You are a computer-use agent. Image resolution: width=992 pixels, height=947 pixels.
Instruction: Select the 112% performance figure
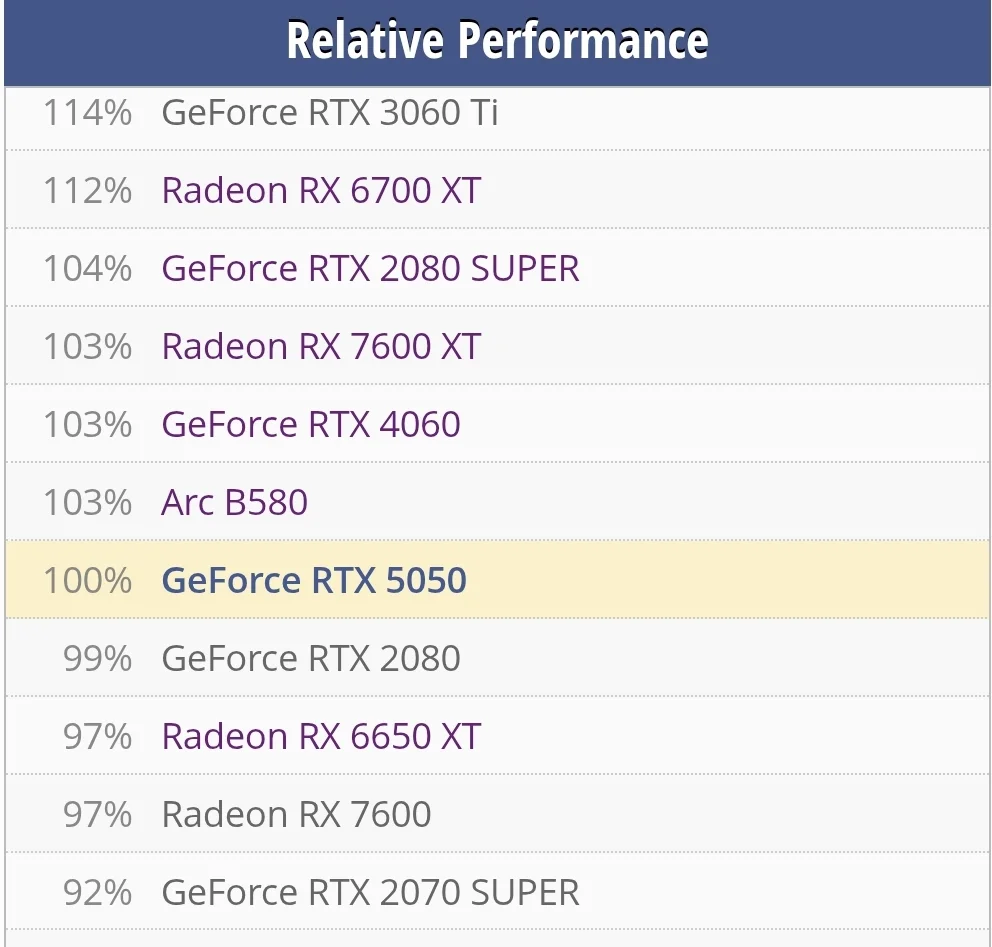87,190
